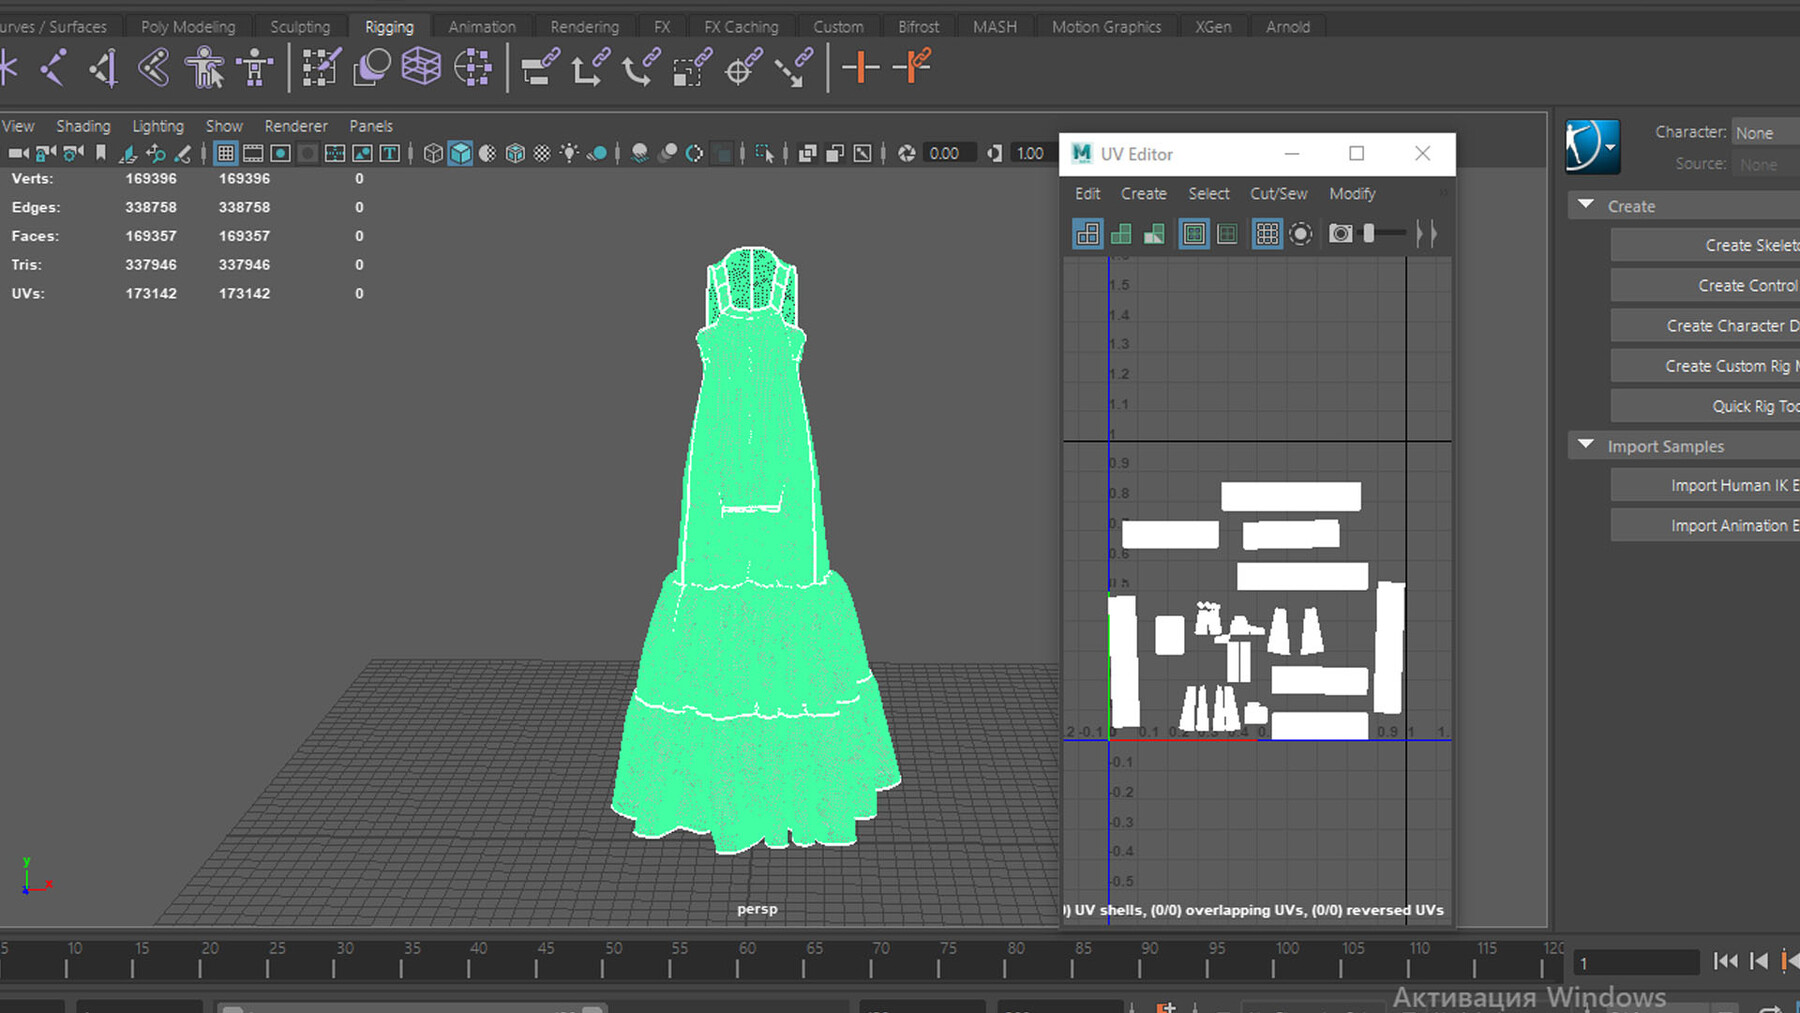The height and width of the screenshot is (1013, 1800).
Task: Collapse the Import Samples section
Action: click(x=1586, y=444)
